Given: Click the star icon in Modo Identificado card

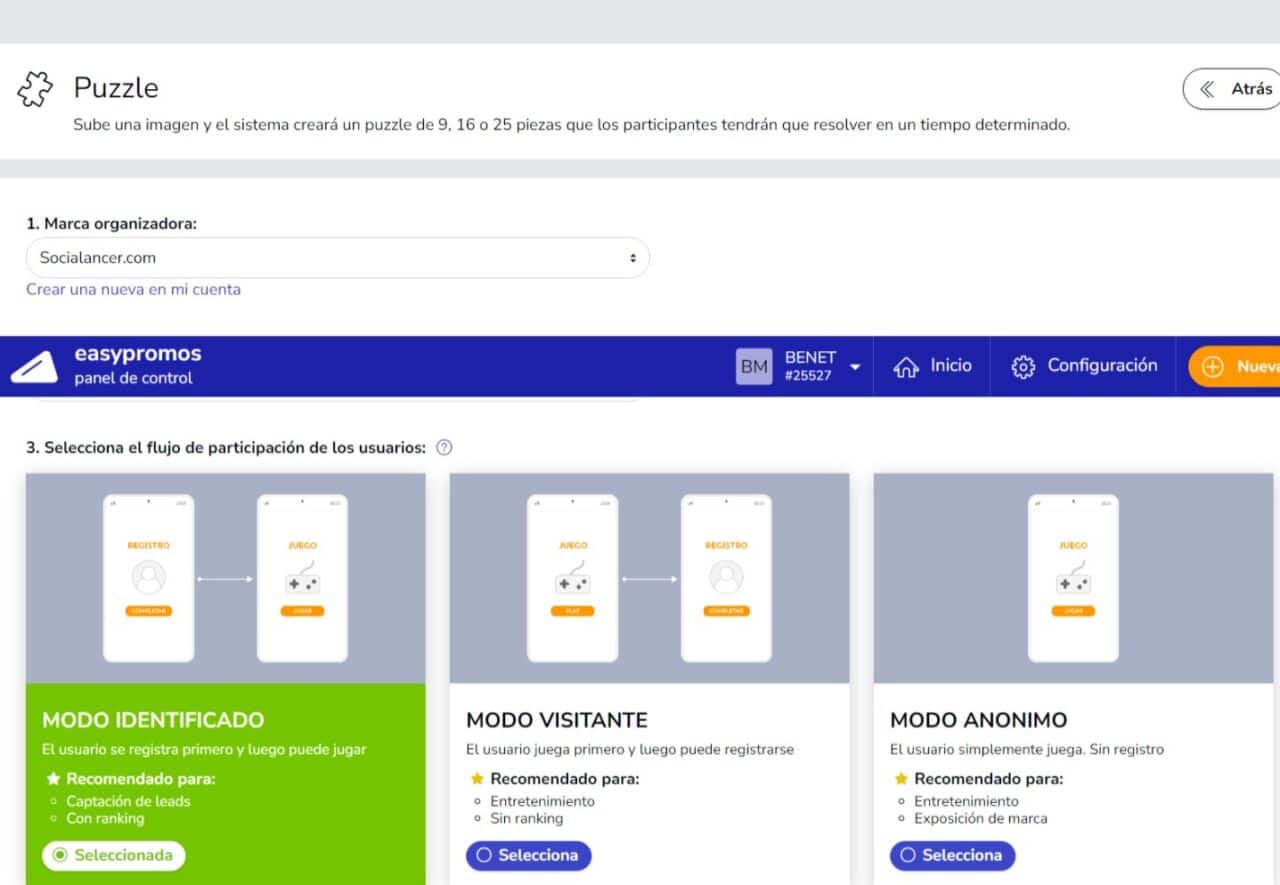Looking at the screenshot, I should coord(53,779).
